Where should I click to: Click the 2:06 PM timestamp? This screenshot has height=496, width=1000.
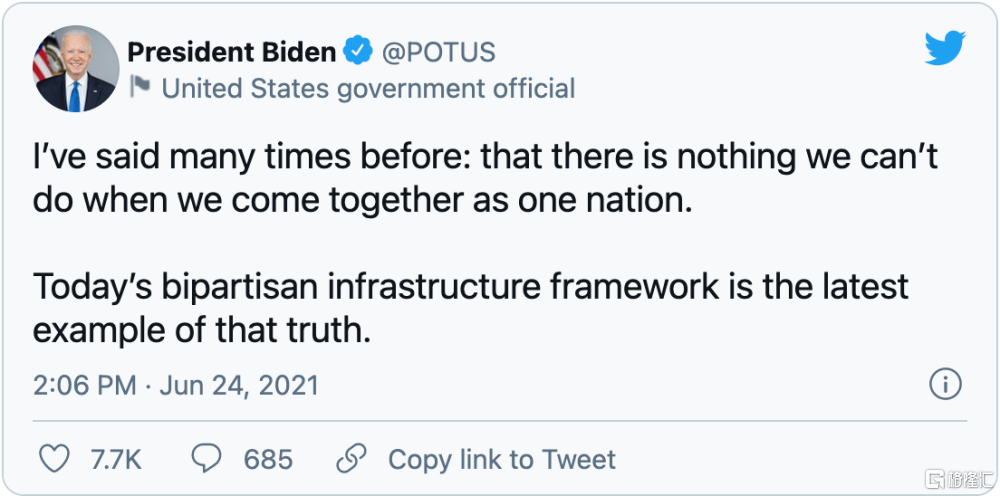[83, 385]
